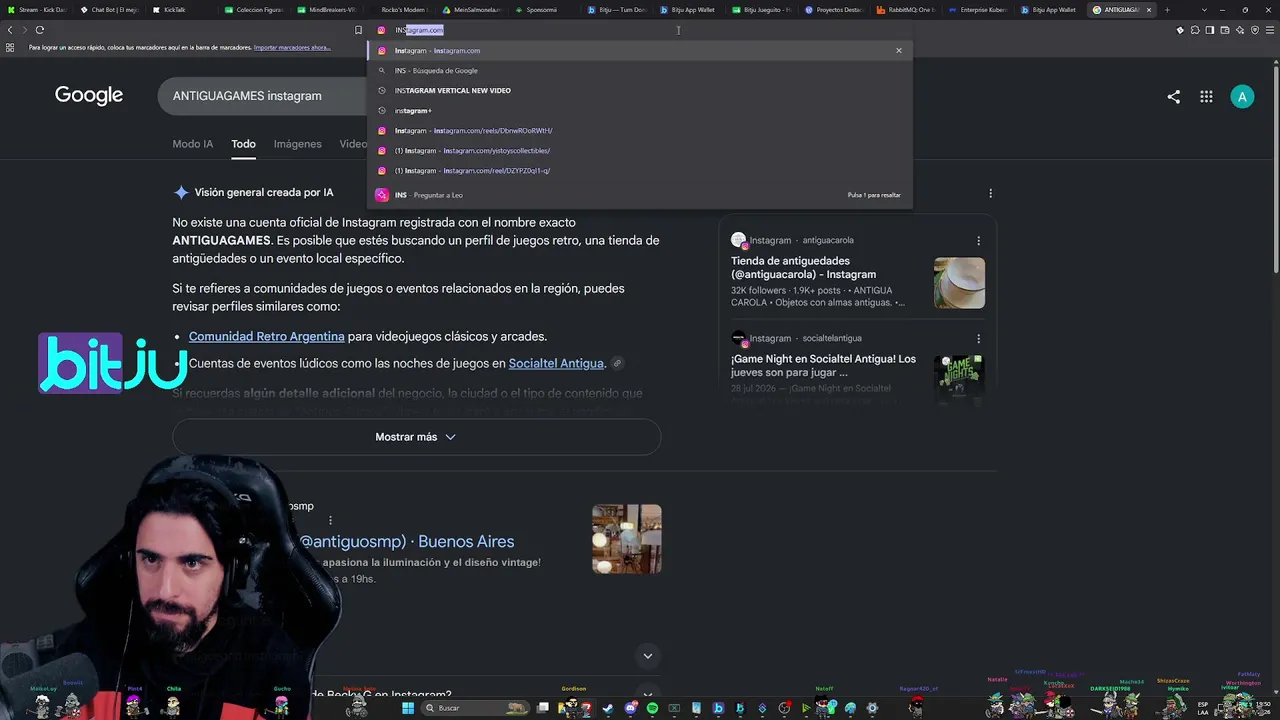1280x720 pixels.
Task: Click the Google search box with ANTIGUAGAMES
Action: point(262,96)
